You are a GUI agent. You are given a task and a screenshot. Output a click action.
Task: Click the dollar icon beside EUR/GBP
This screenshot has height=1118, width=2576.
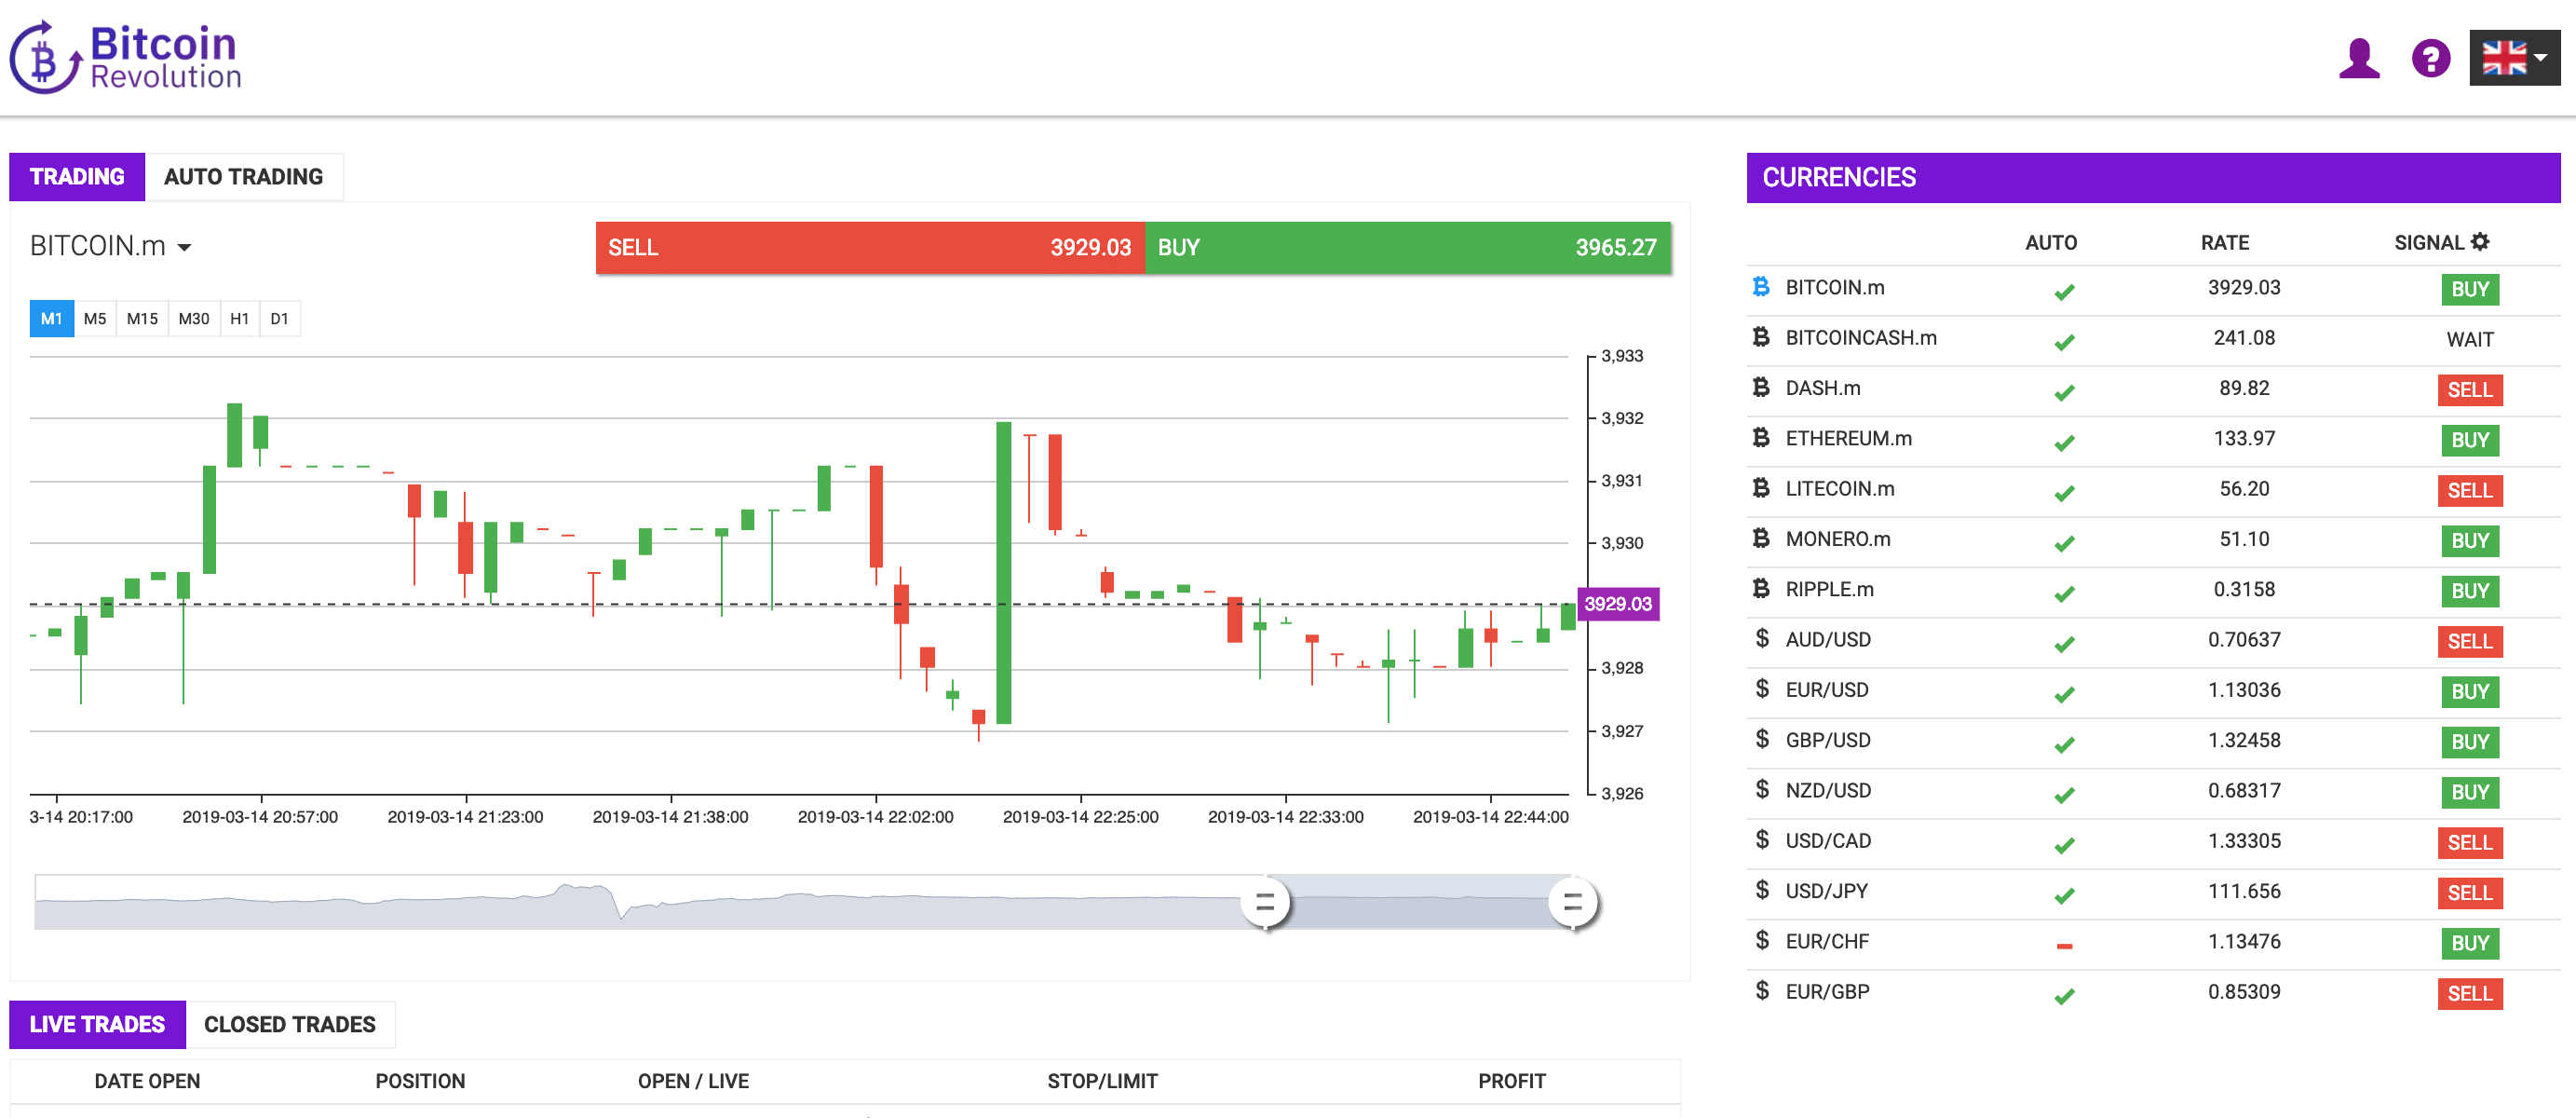[1761, 992]
